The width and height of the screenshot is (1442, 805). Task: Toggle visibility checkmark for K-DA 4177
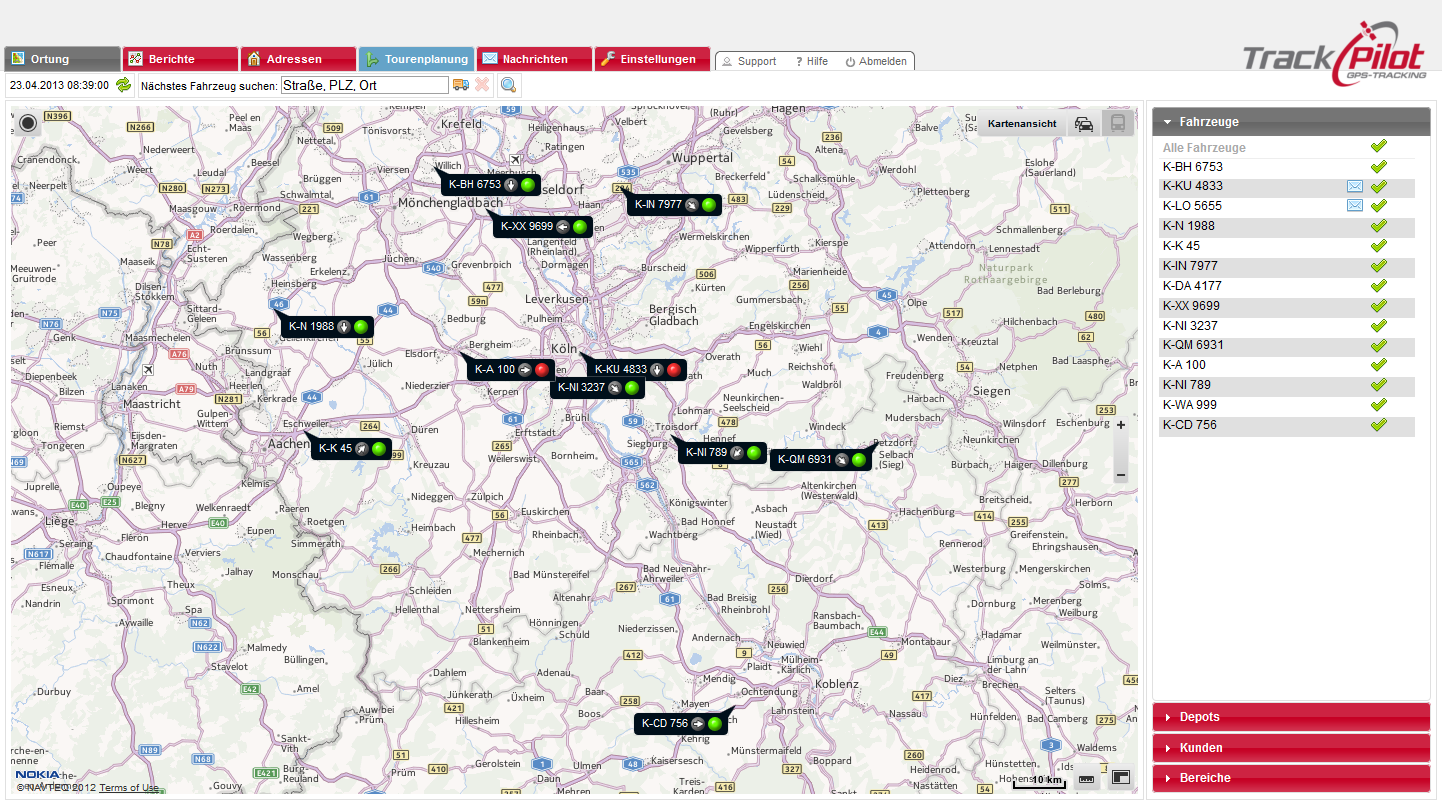pyautogui.click(x=1378, y=286)
